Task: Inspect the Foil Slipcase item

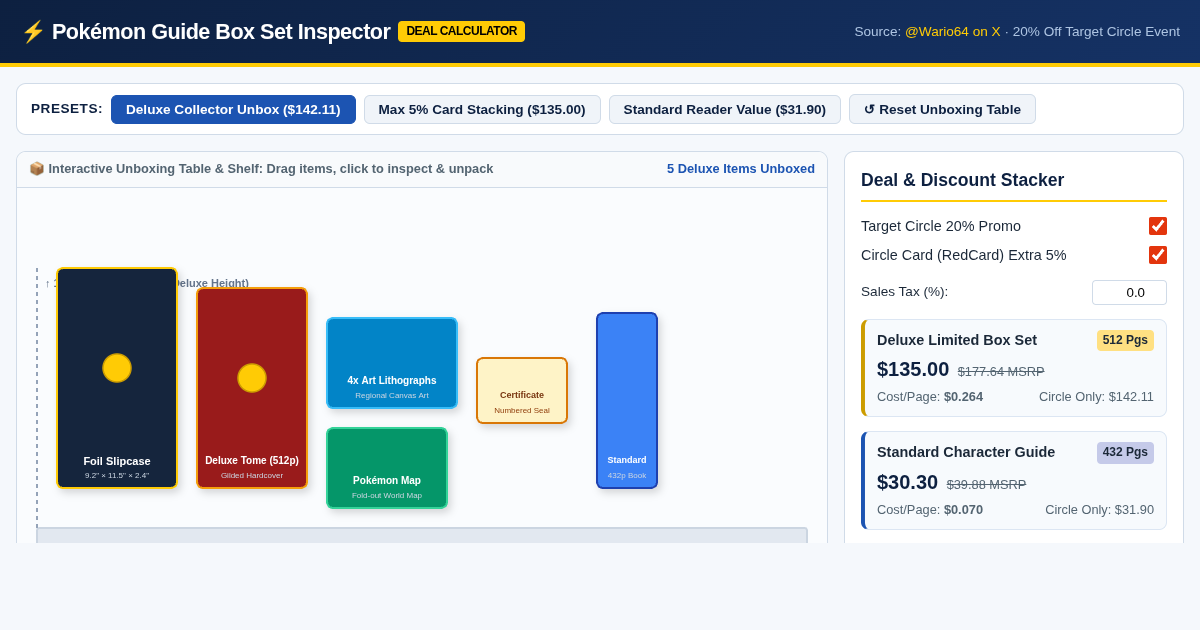Action: [117, 378]
